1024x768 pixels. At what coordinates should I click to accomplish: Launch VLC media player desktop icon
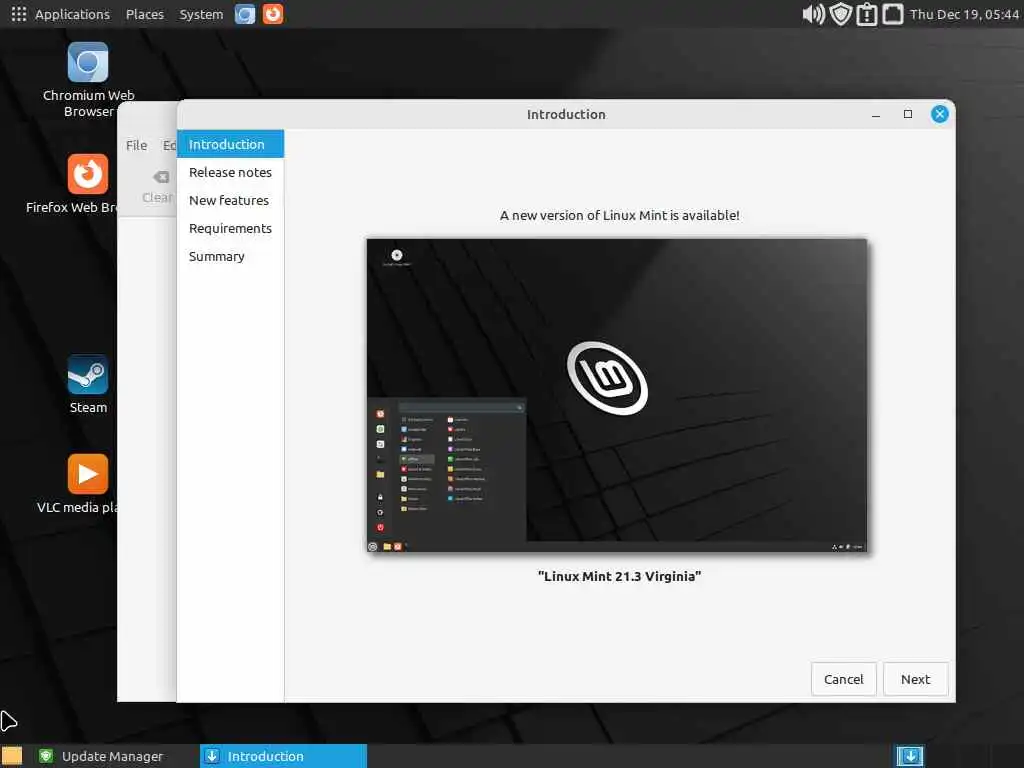(x=88, y=474)
